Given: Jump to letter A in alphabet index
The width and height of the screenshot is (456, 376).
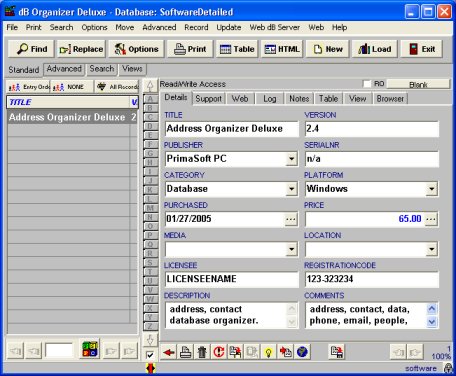Looking at the screenshot, I should pyautogui.click(x=150, y=99).
